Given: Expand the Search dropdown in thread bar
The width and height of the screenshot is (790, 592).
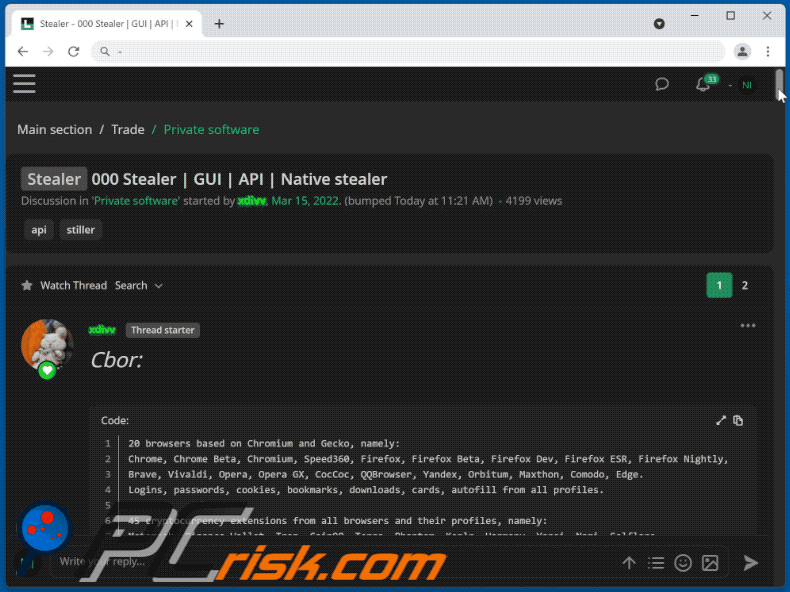Looking at the screenshot, I should (139, 286).
